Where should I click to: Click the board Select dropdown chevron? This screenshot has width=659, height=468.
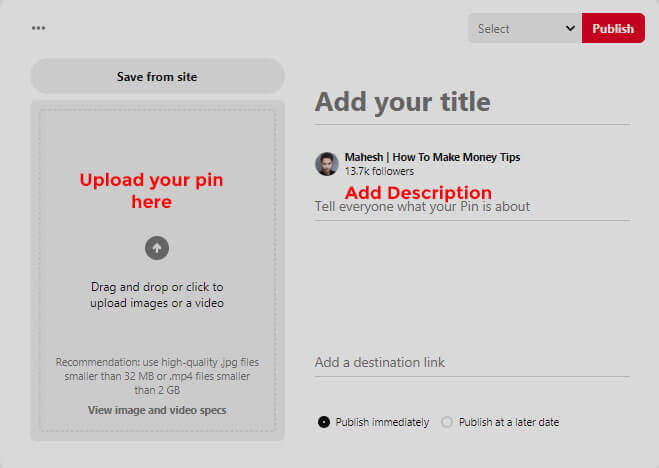click(x=570, y=28)
